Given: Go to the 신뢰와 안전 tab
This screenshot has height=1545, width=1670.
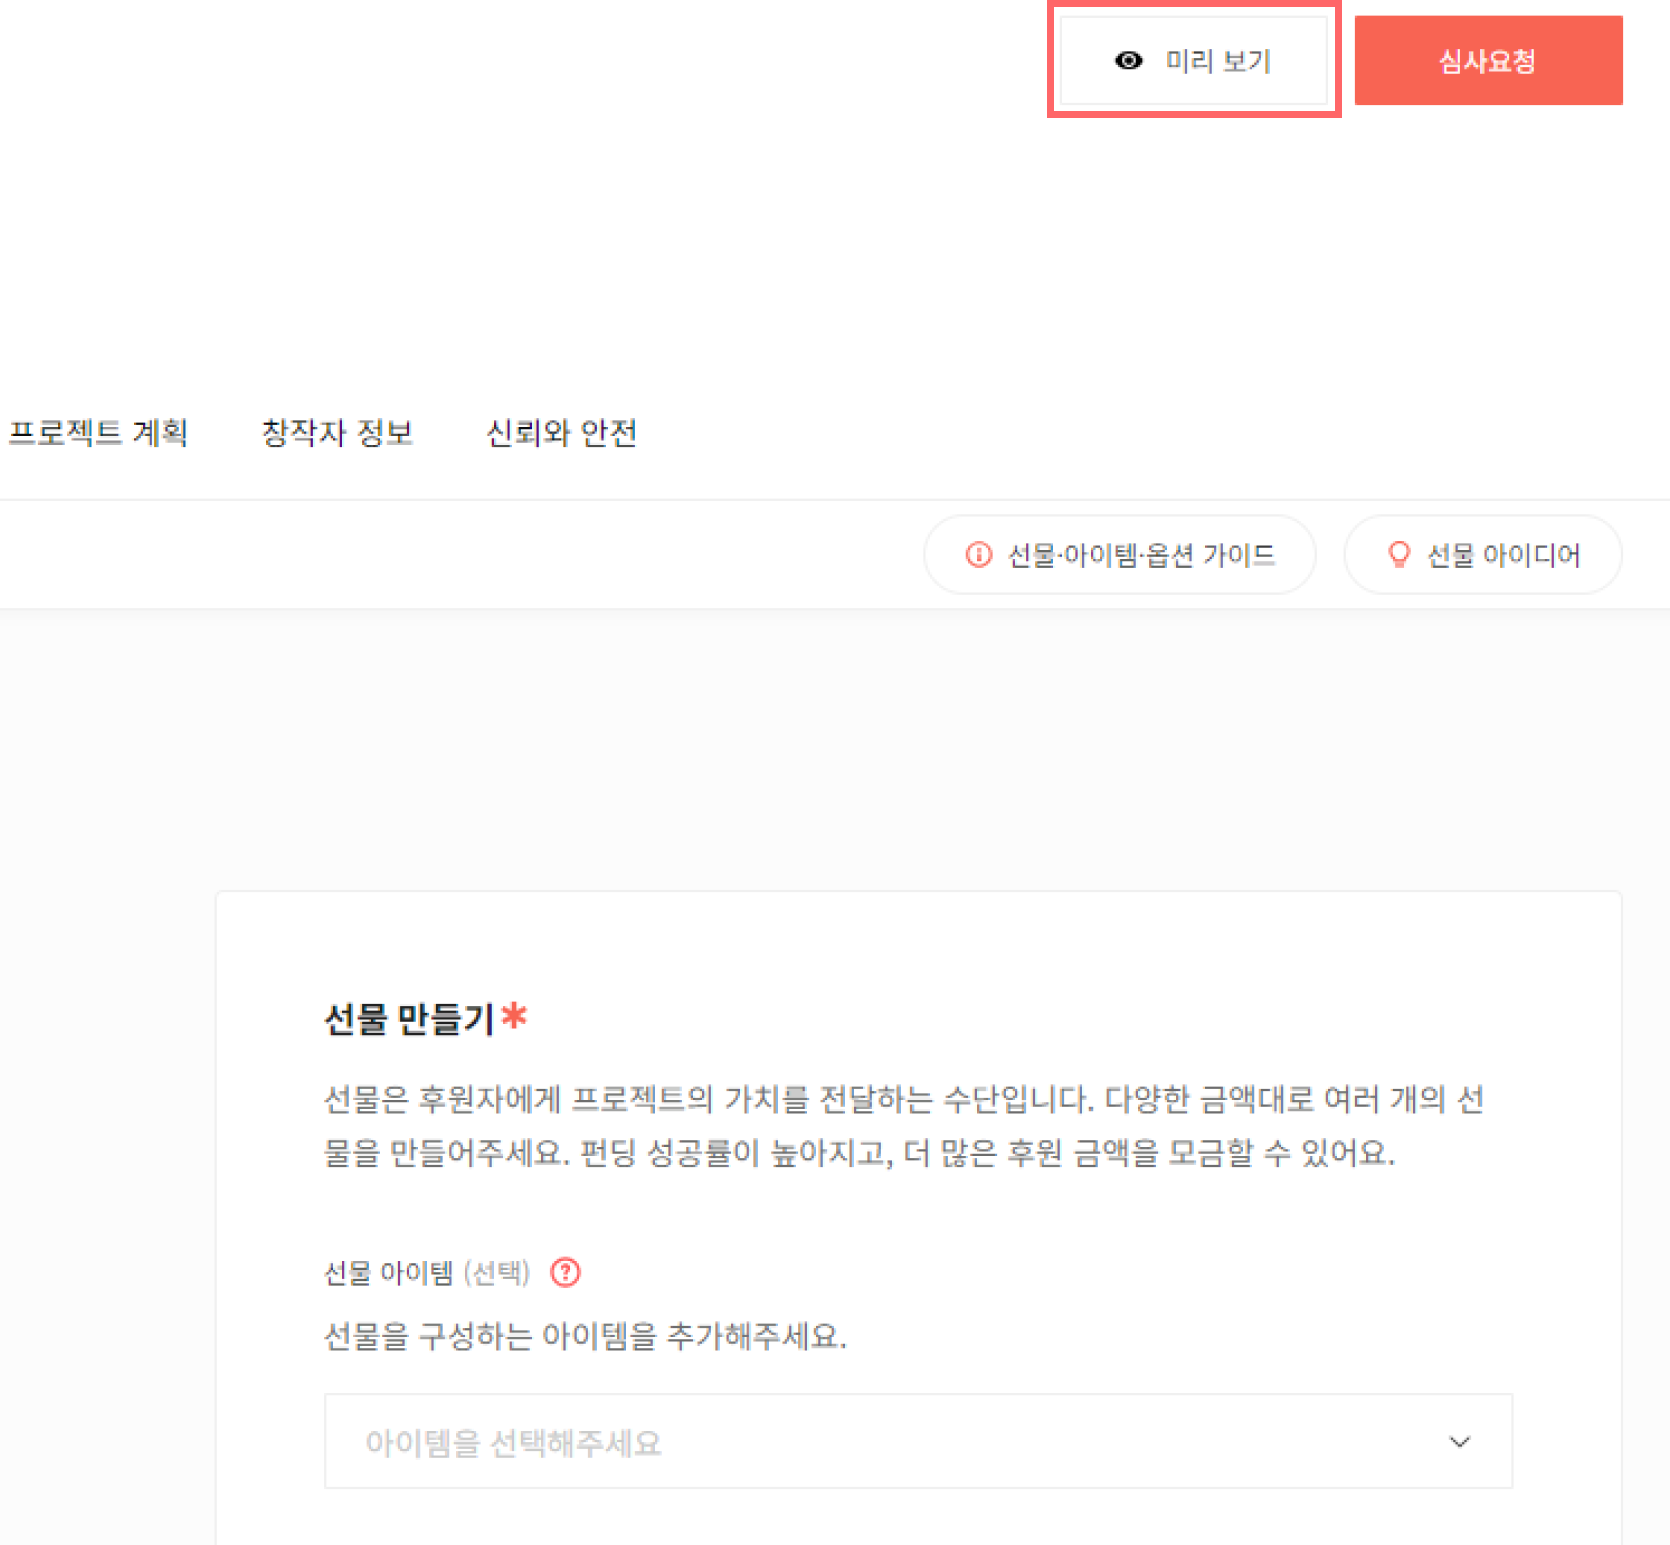Looking at the screenshot, I should 561,433.
